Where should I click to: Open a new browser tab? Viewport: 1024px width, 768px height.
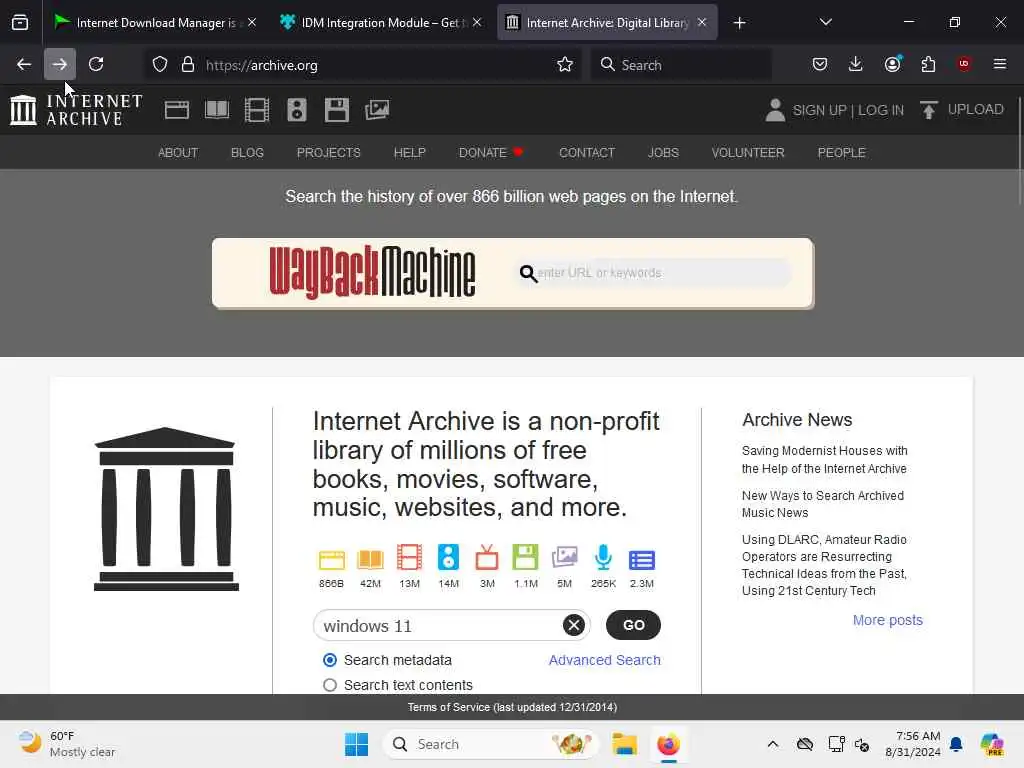(x=739, y=23)
